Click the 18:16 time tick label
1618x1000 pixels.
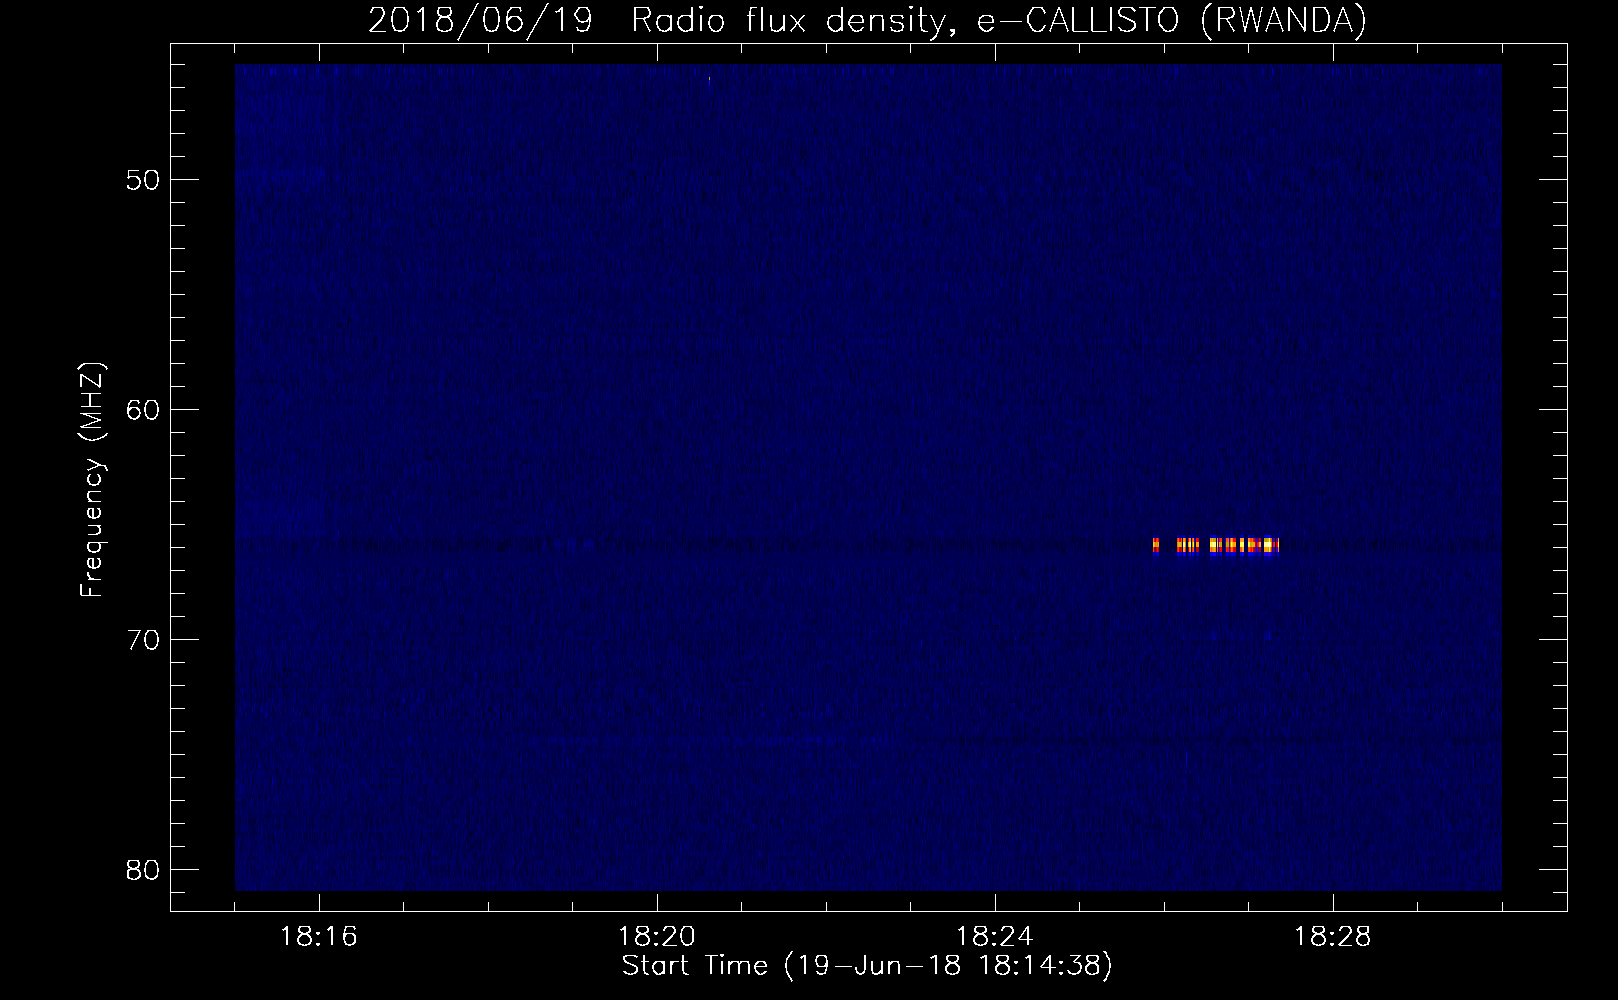(x=319, y=937)
